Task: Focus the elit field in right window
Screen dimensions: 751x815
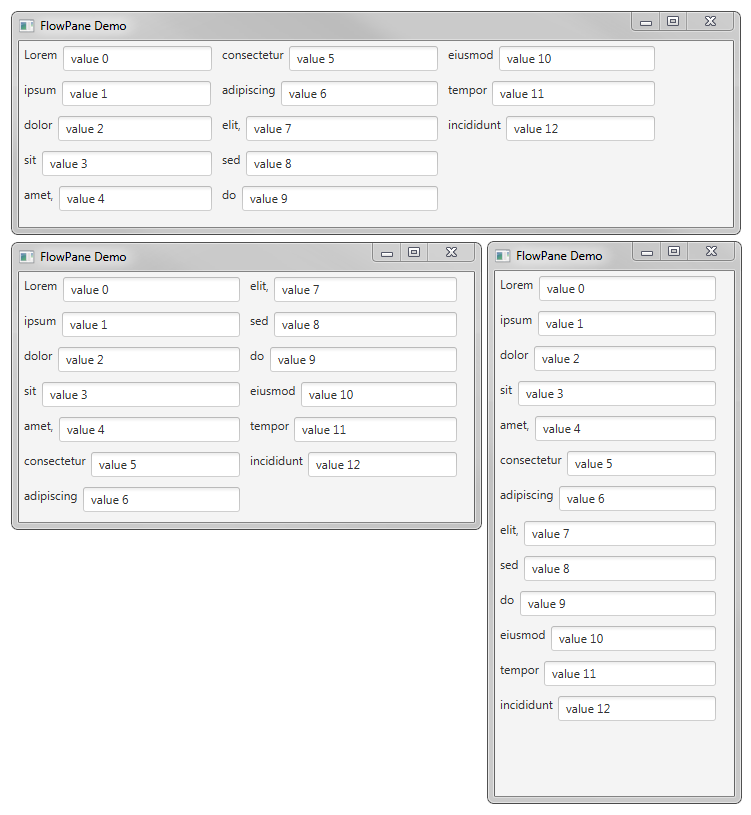Action: (620, 534)
